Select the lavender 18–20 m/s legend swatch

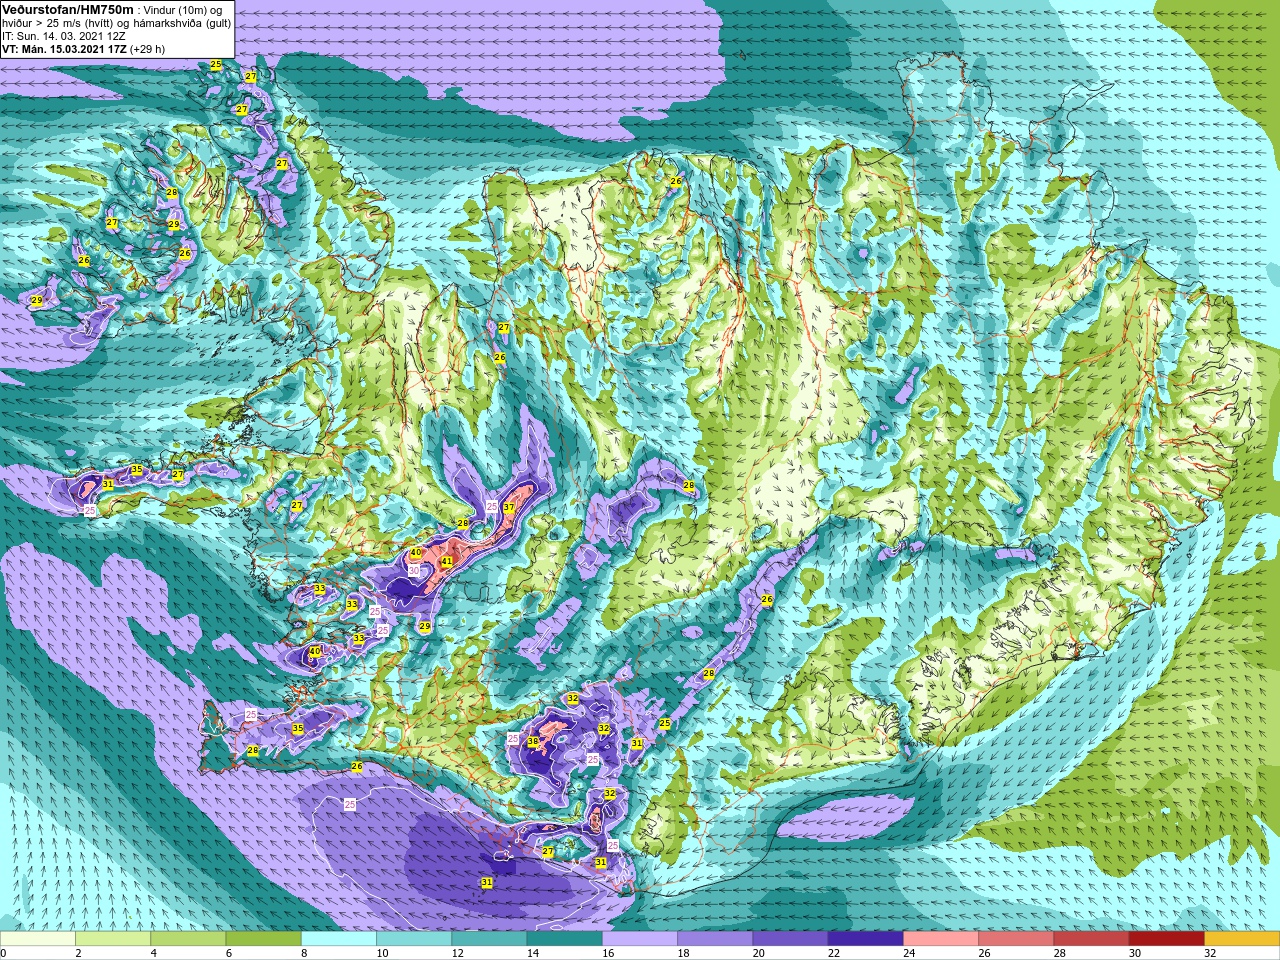tap(715, 939)
